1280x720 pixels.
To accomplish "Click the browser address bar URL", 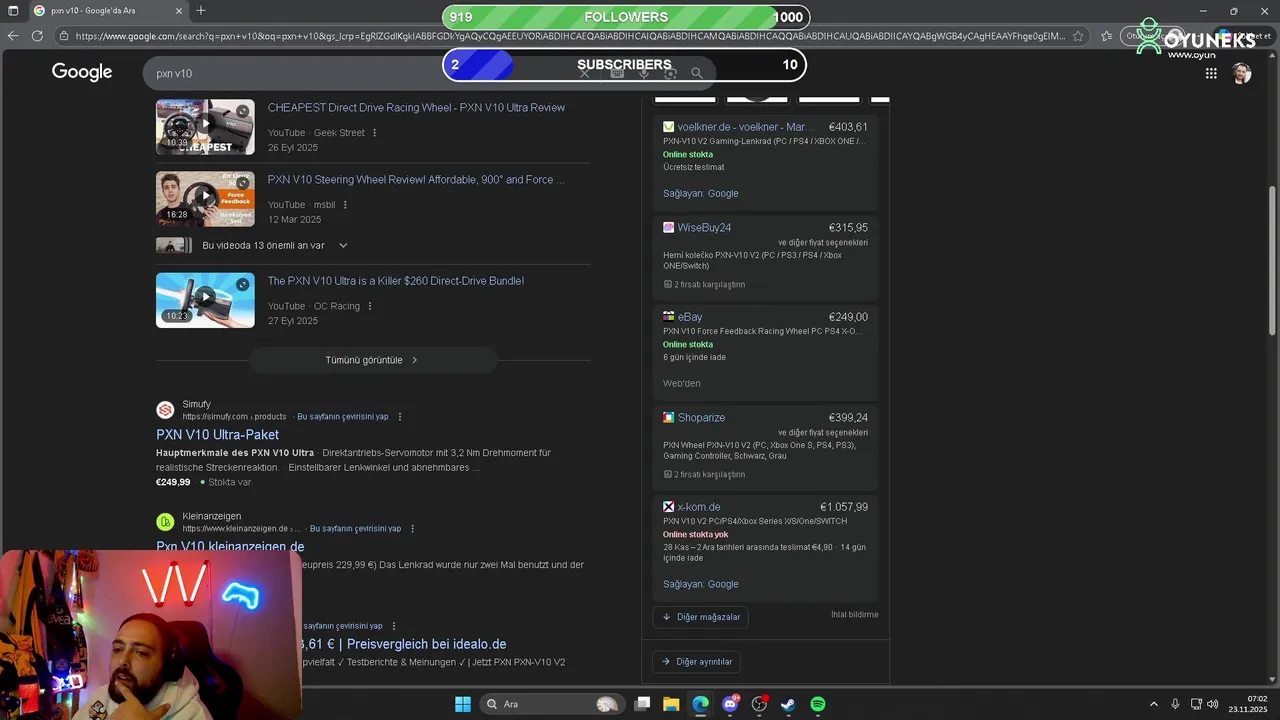I will point(570,36).
